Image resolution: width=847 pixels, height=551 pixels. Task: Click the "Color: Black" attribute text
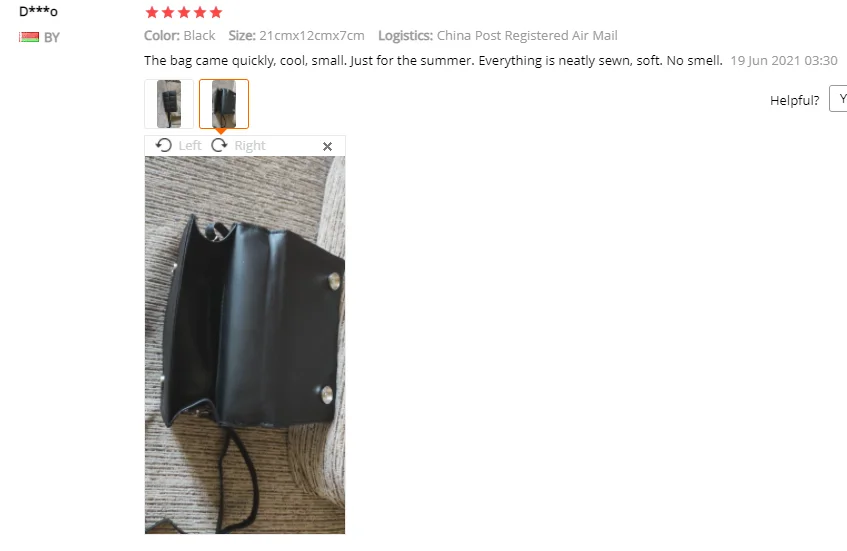[x=179, y=36]
